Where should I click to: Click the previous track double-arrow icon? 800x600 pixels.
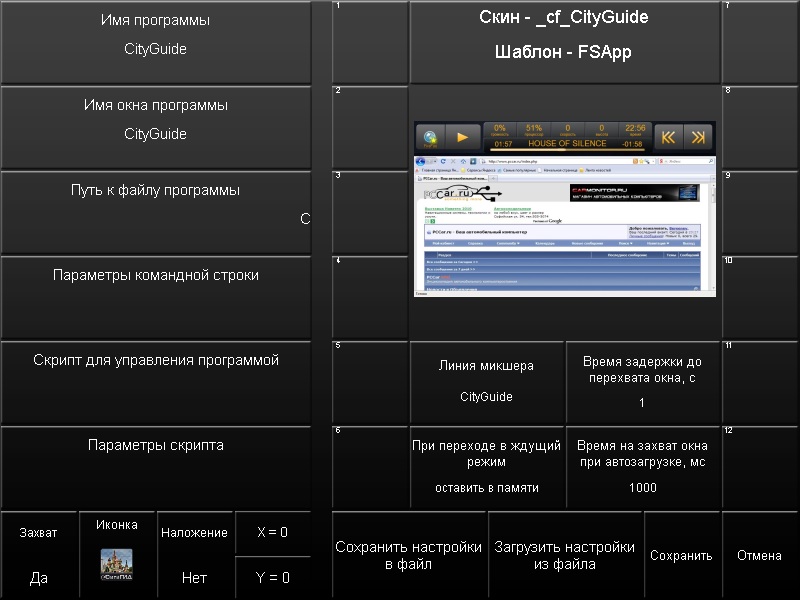coord(668,137)
